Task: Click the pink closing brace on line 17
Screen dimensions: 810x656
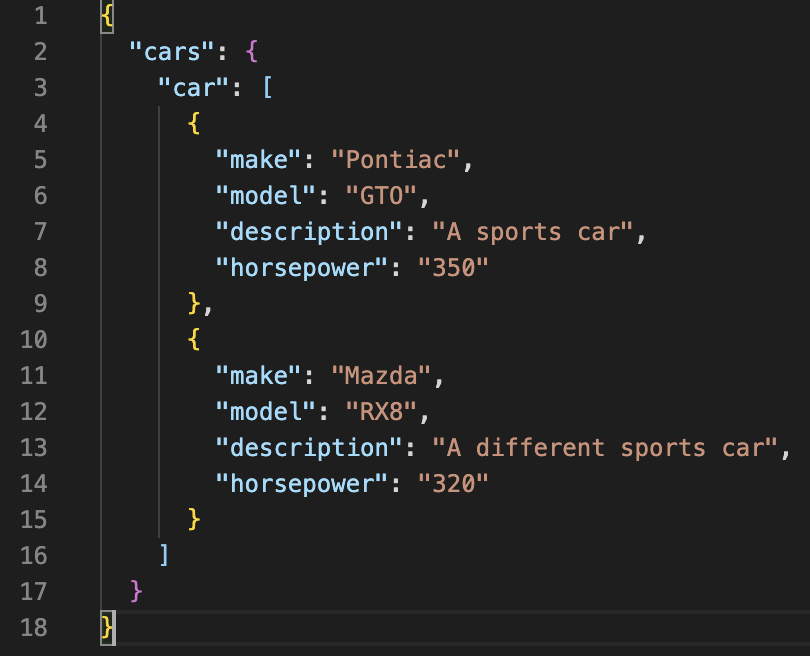Action: [136, 591]
